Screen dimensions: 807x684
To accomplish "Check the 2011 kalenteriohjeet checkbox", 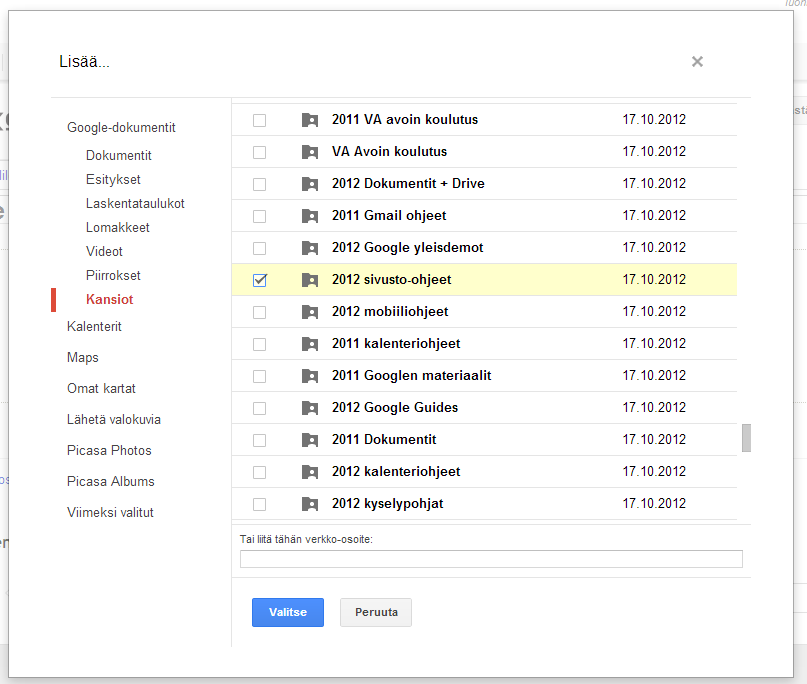I will point(260,344).
